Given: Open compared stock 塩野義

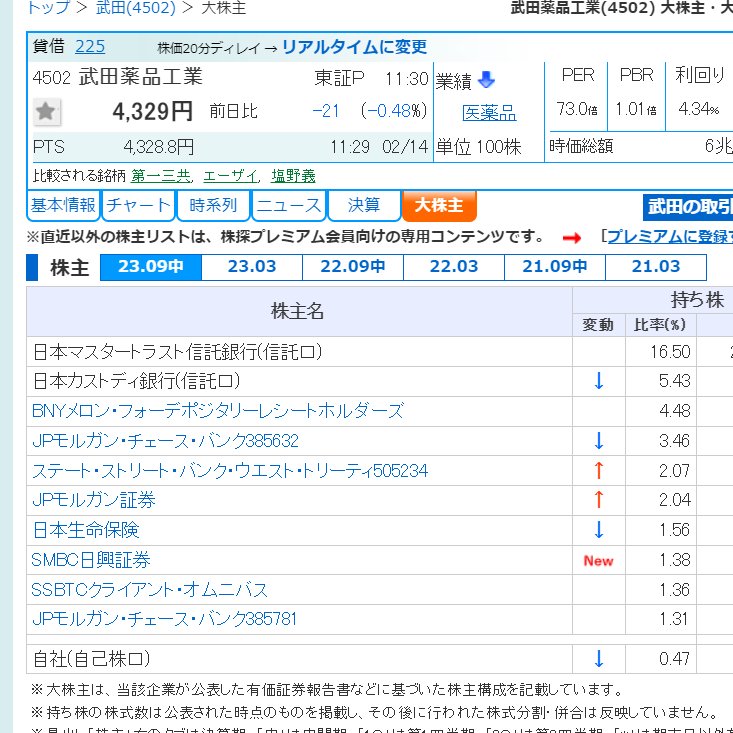Looking at the screenshot, I should point(293,175).
